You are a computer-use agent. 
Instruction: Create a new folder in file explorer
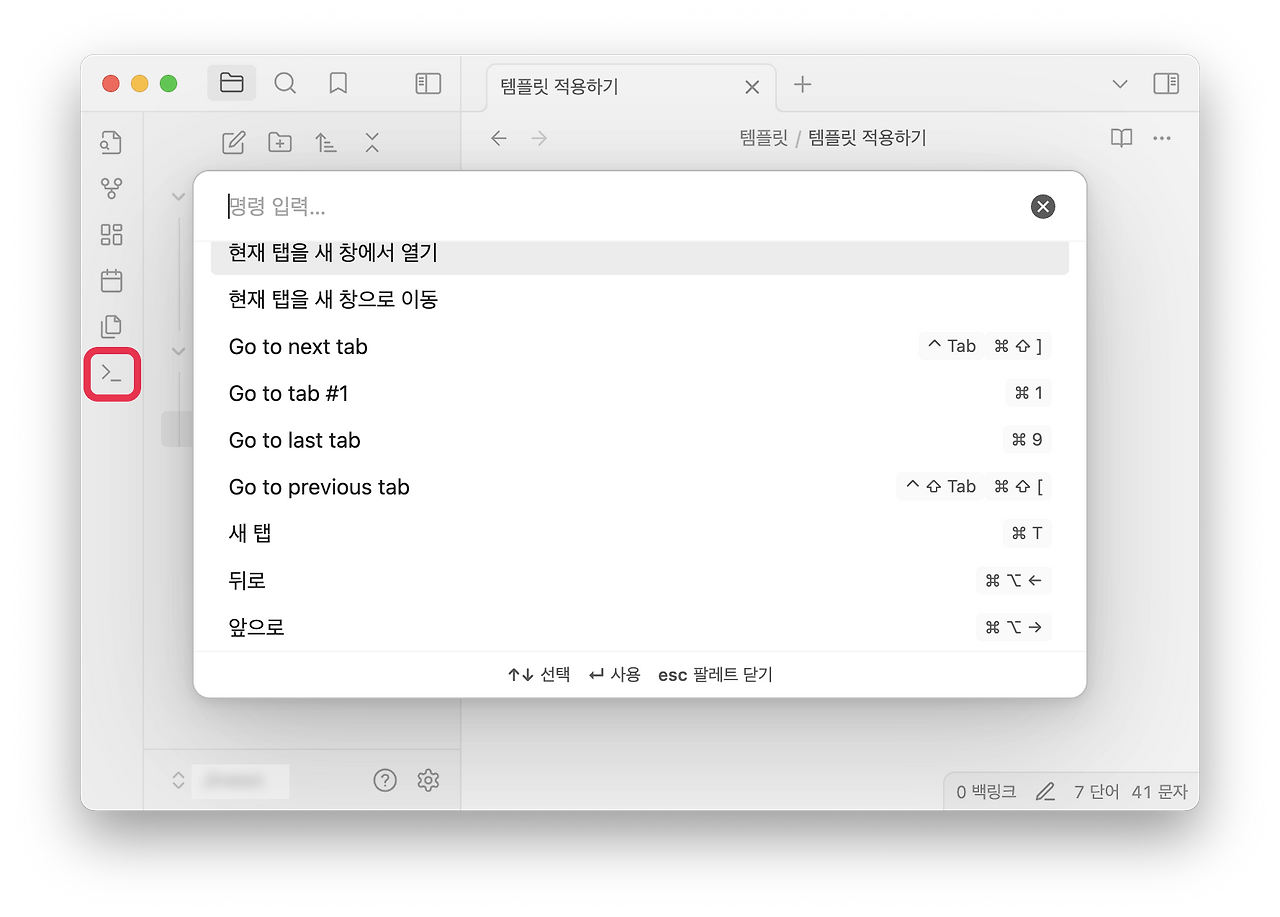pos(280,142)
